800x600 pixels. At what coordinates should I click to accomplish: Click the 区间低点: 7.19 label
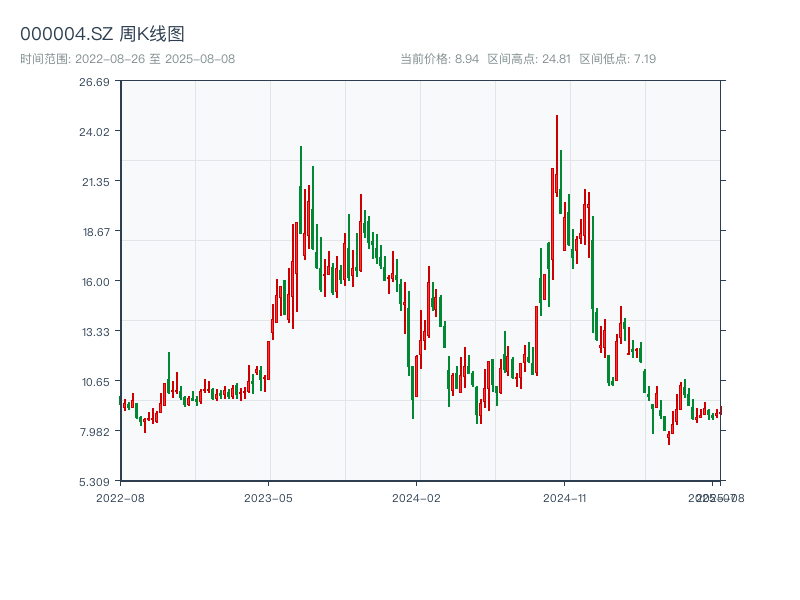pos(617,59)
